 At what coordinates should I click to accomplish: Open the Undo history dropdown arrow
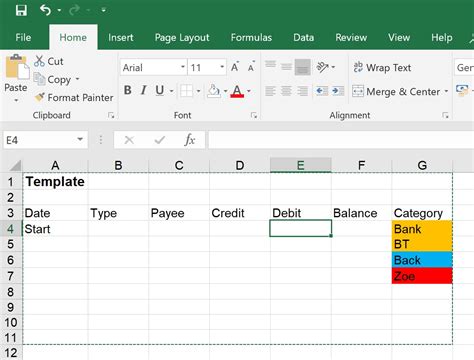point(59,10)
